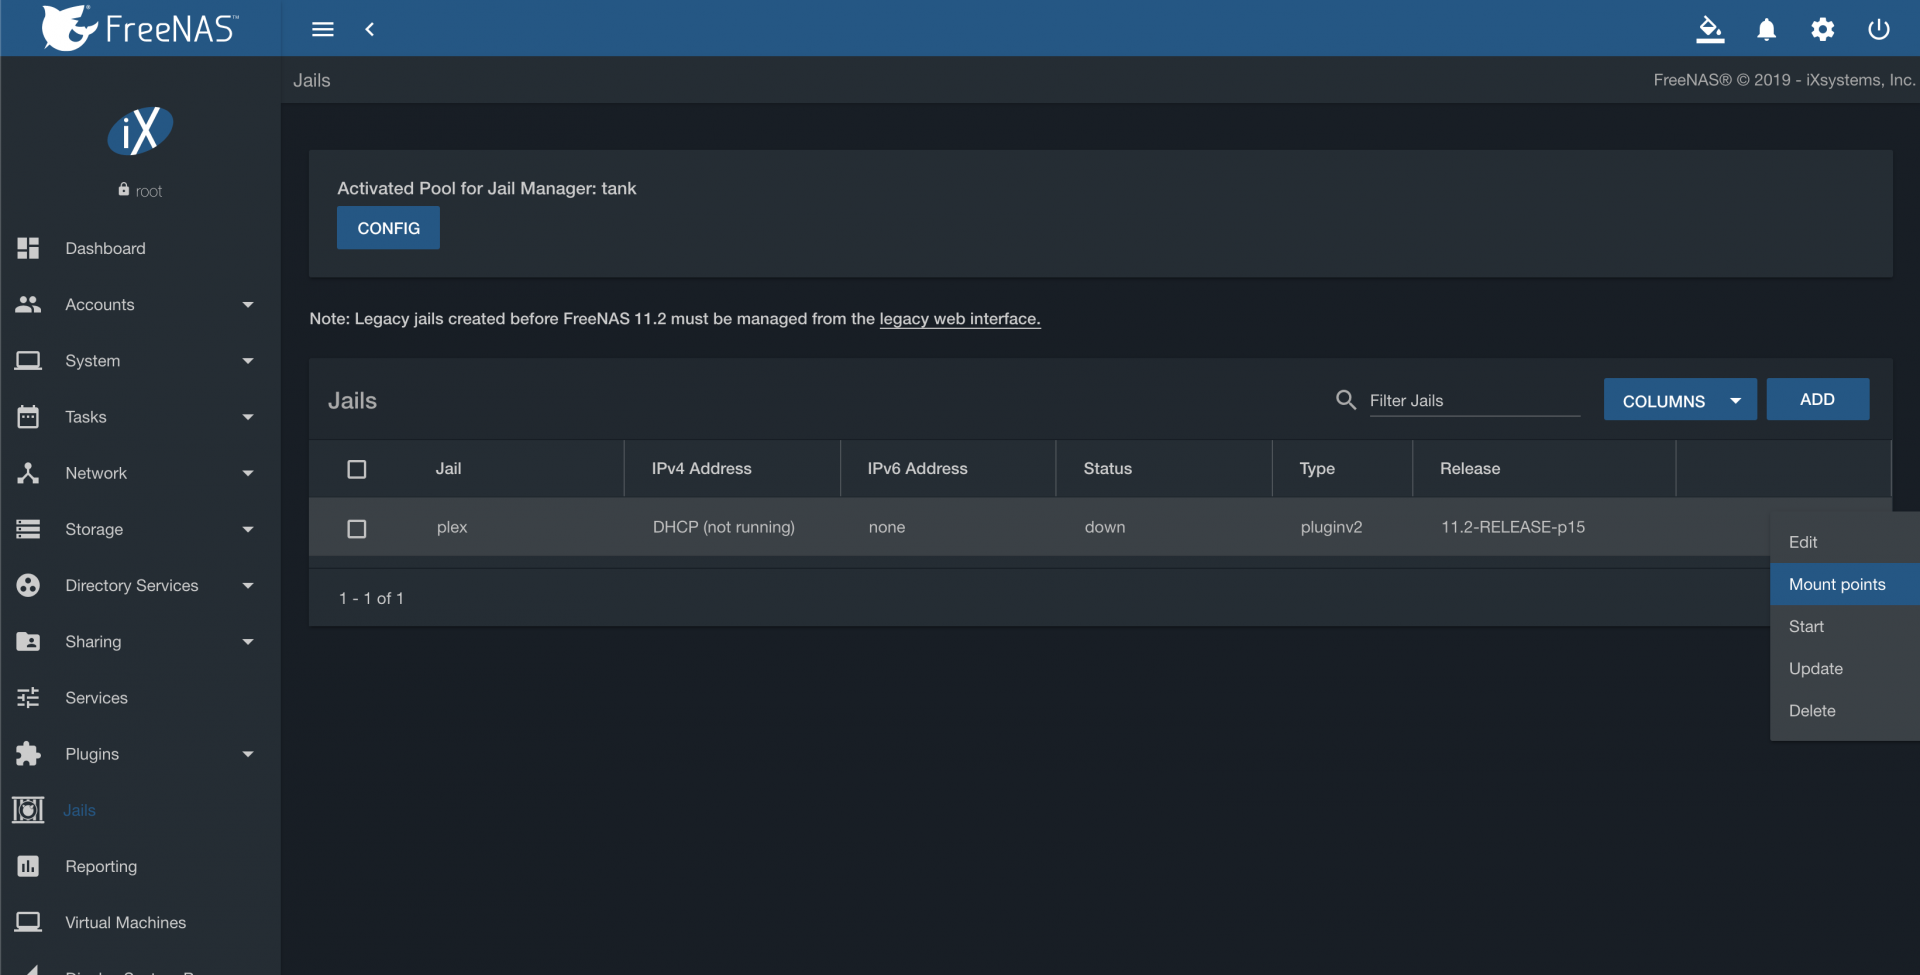Image resolution: width=1920 pixels, height=975 pixels.
Task: Expand the Plugins menu arrow
Action: tap(248, 754)
